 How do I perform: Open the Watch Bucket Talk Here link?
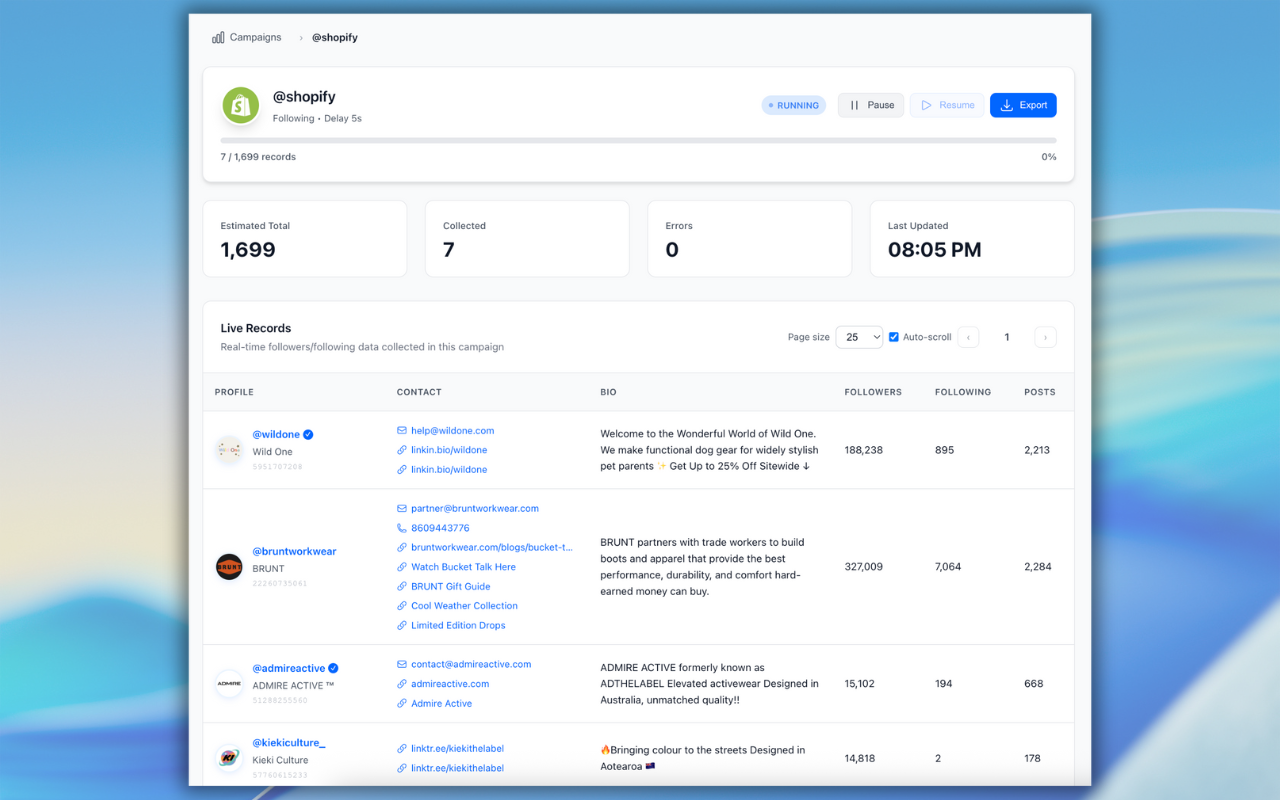(463, 567)
